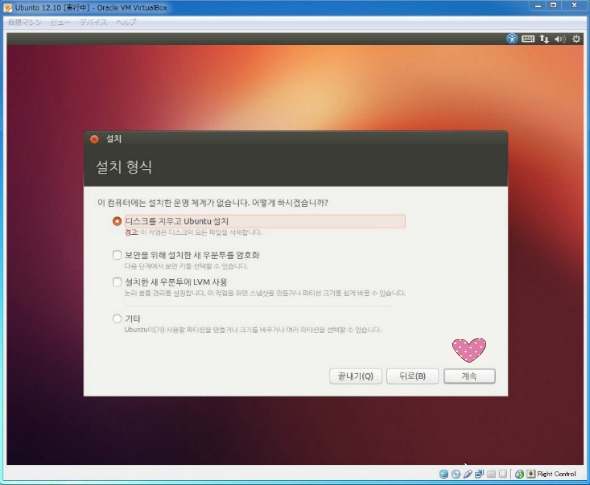Open the デバイス menu

pyautogui.click(x=93, y=23)
